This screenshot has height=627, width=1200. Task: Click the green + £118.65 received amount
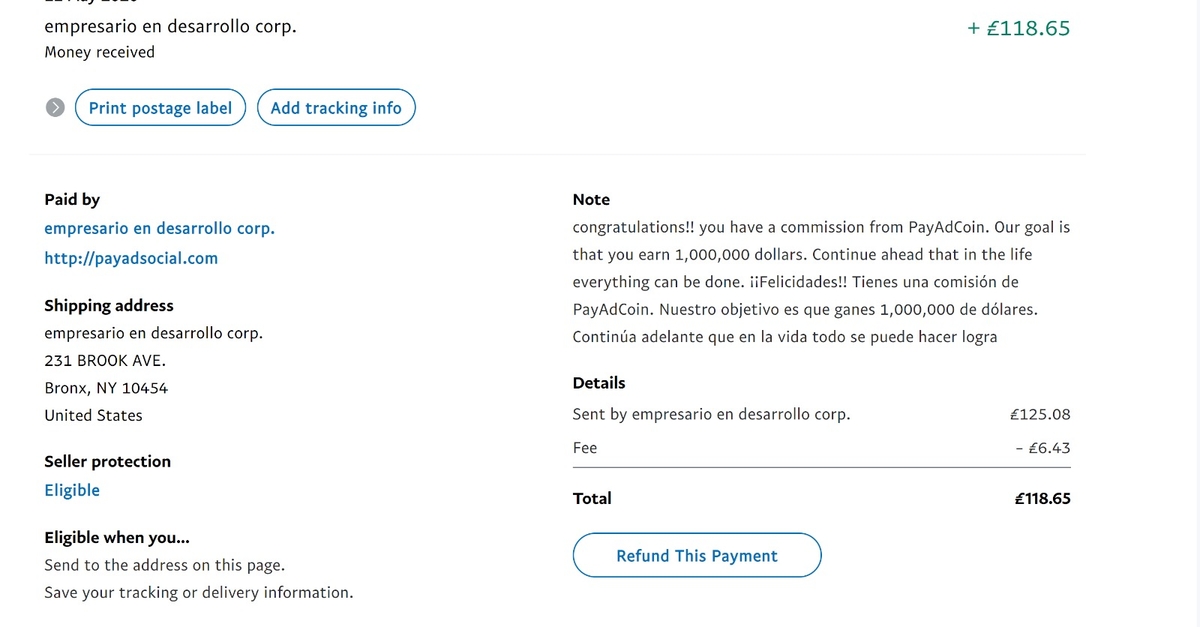[x=1018, y=28]
